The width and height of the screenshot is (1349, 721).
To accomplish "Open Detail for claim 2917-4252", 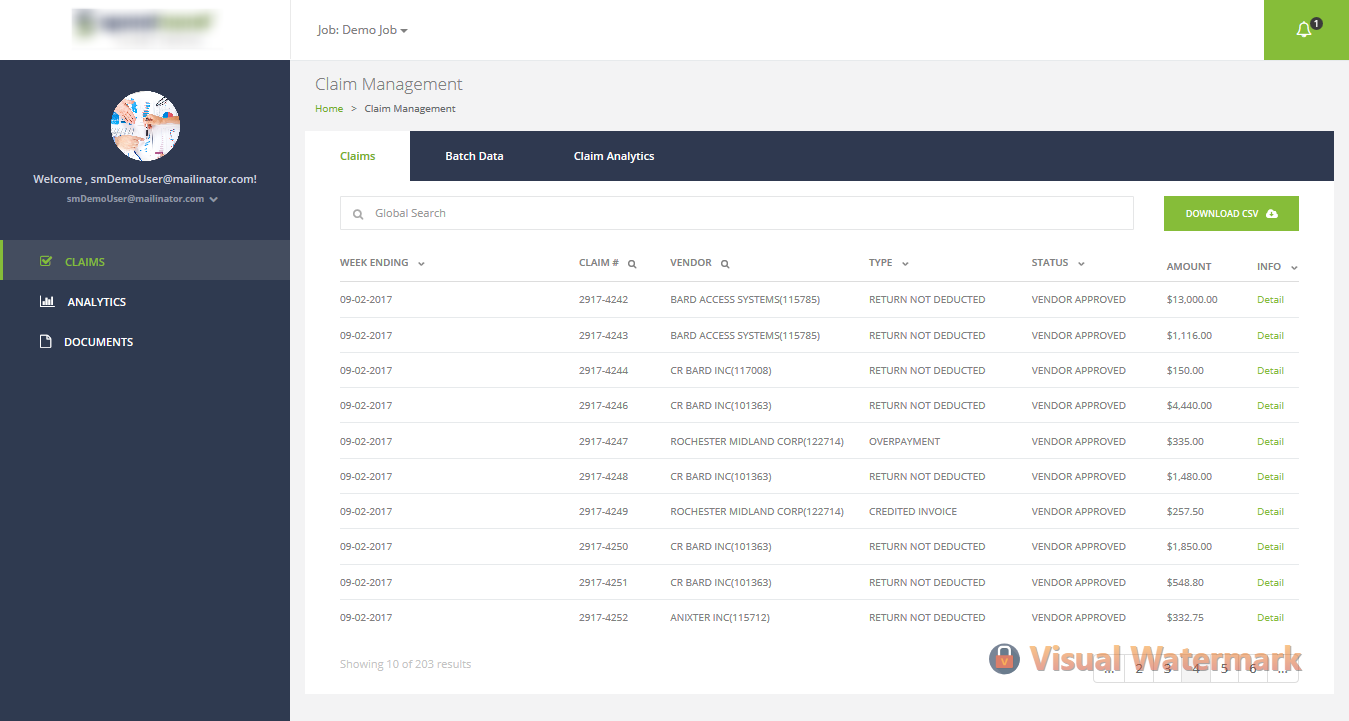I will click(x=1270, y=617).
